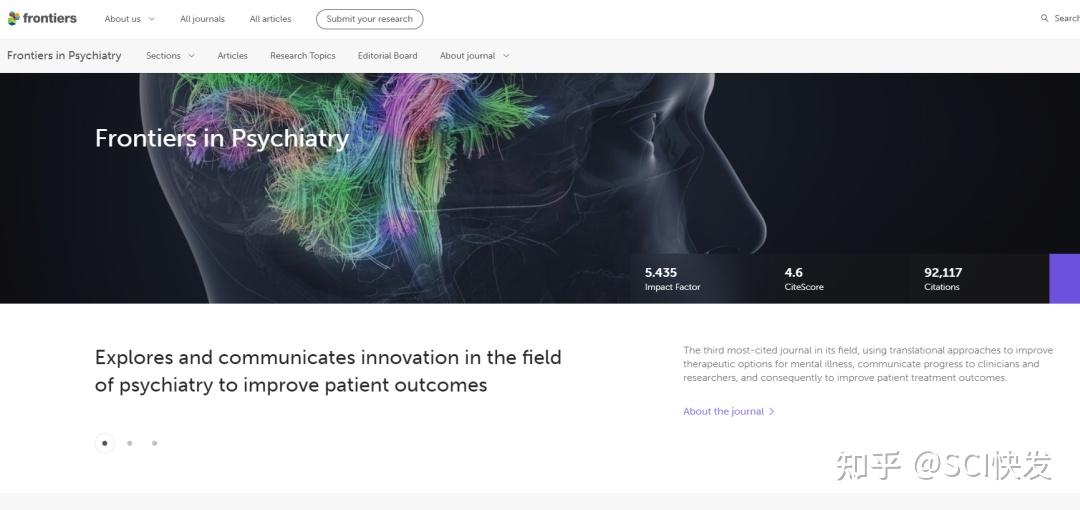Image resolution: width=1080 pixels, height=510 pixels.
Task: Click the Frontiers in Psychiatry journal title
Action: coord(64,56)
